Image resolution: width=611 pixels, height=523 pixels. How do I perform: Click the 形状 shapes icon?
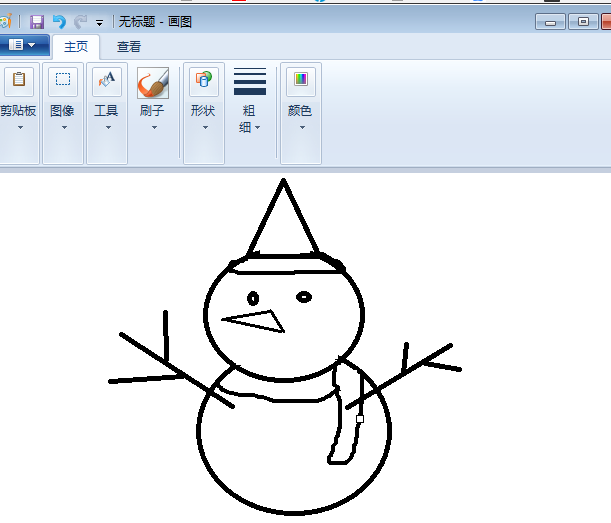point(204,81)
